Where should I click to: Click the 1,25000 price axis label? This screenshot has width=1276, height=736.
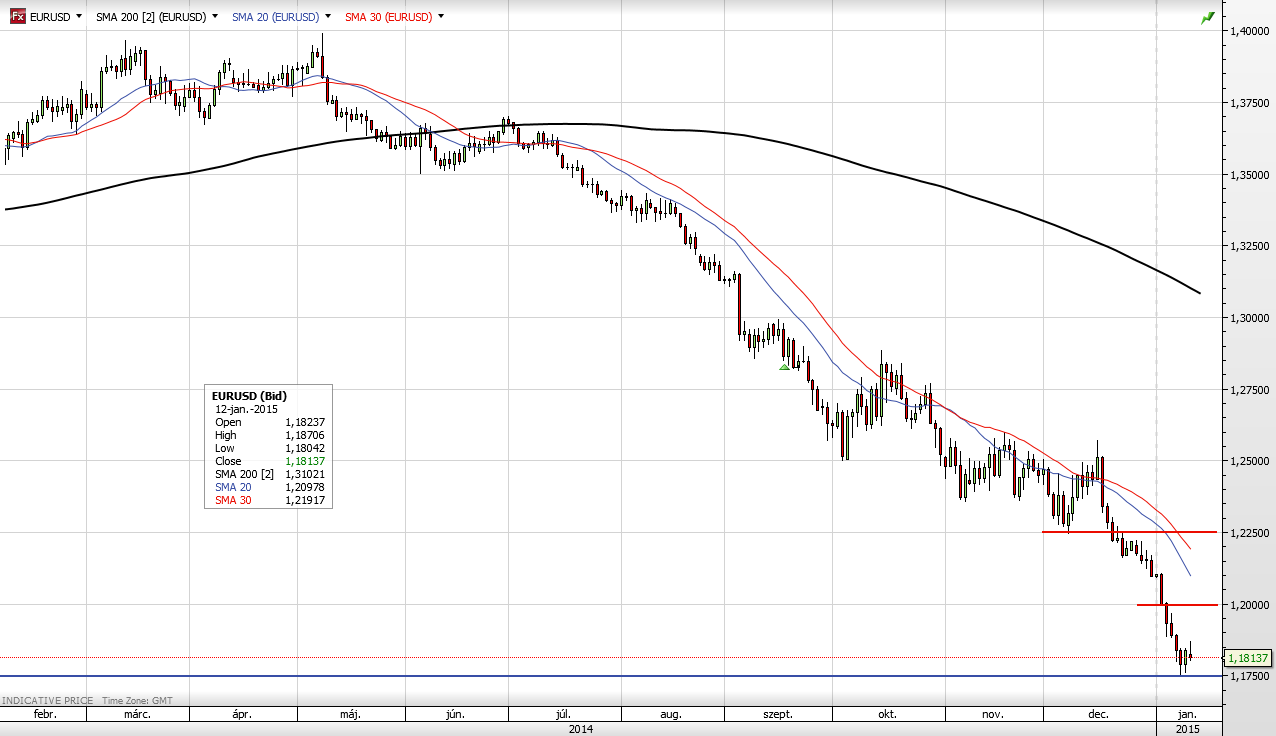point(1250,461)
